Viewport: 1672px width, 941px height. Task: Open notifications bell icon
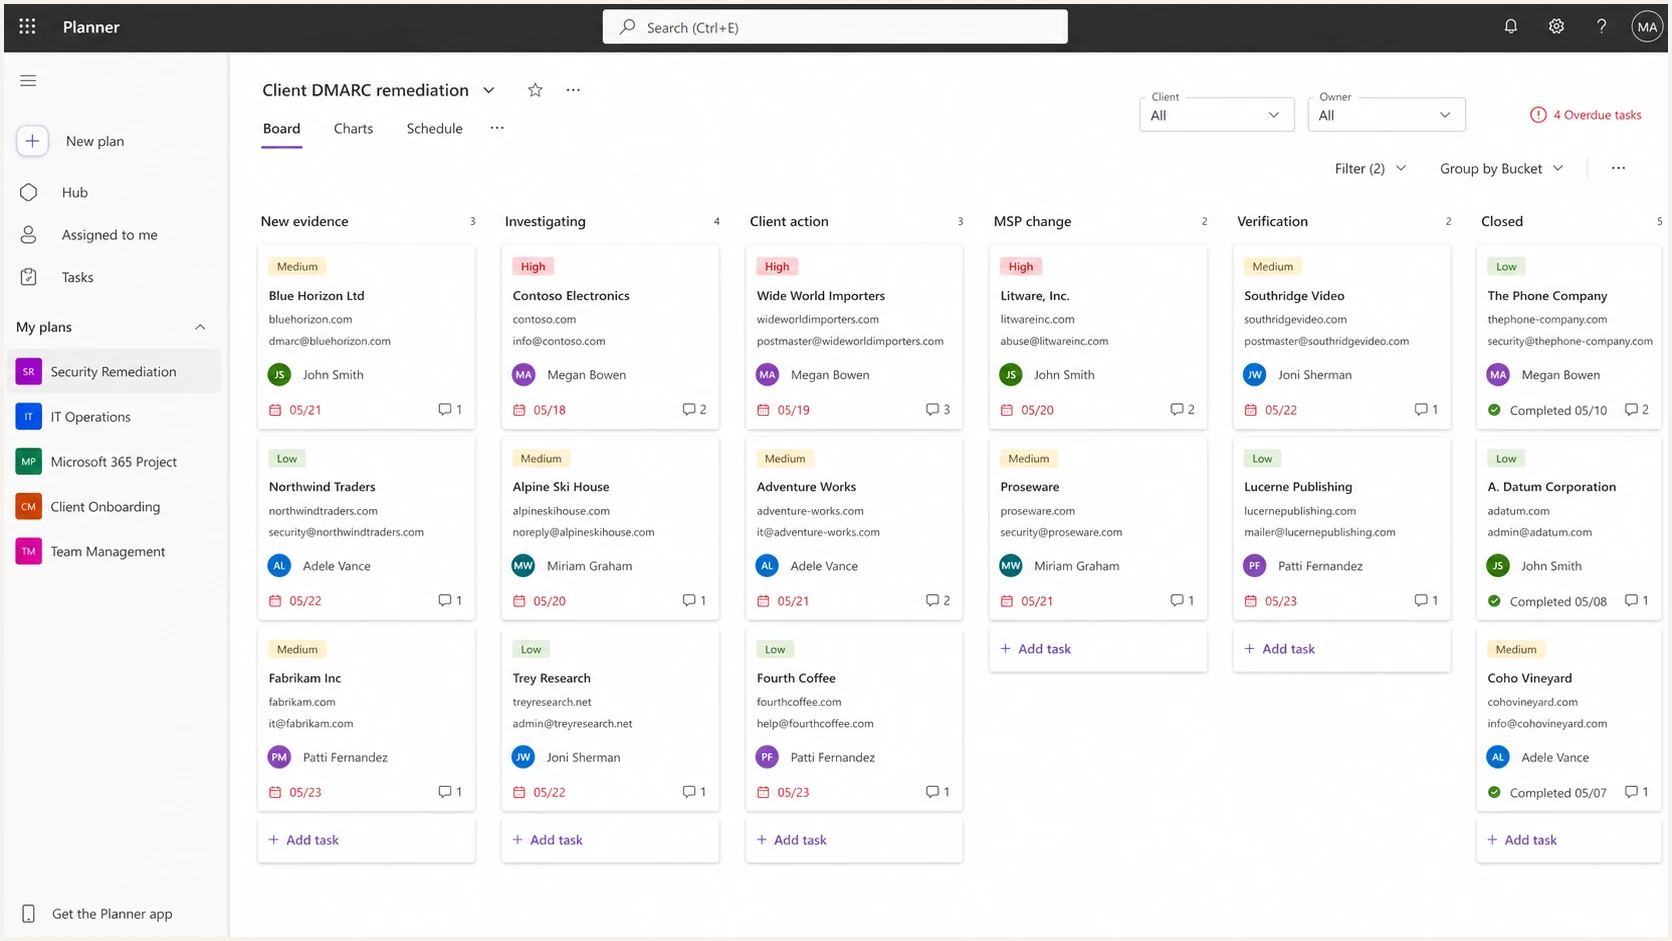pyautogui.click(x=1510, y=27)
